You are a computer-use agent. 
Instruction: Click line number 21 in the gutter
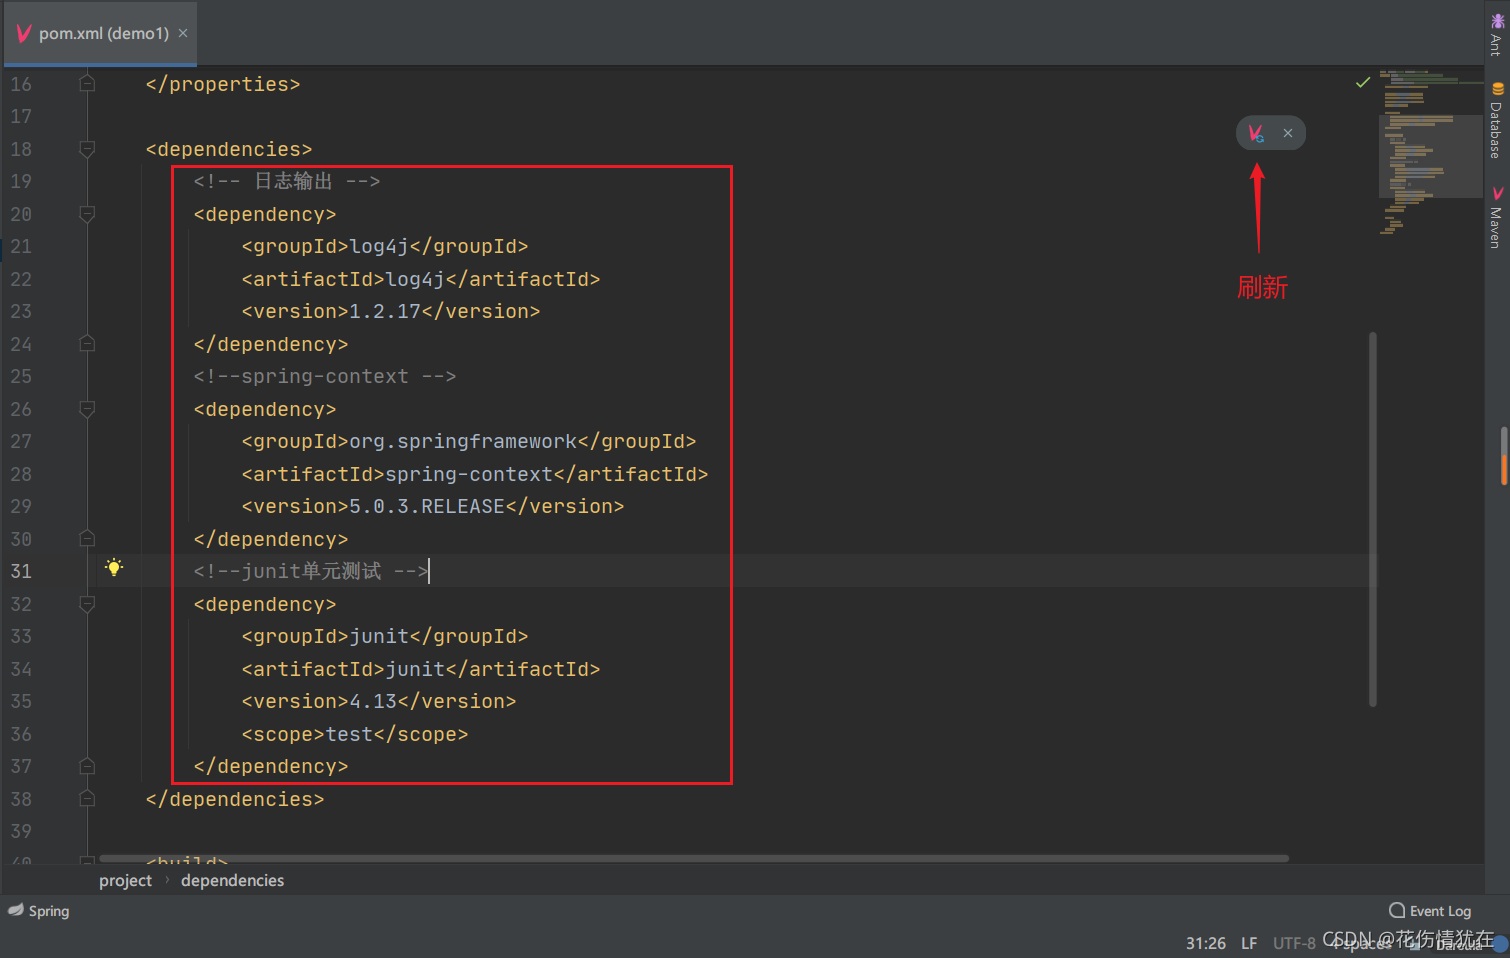21,246
